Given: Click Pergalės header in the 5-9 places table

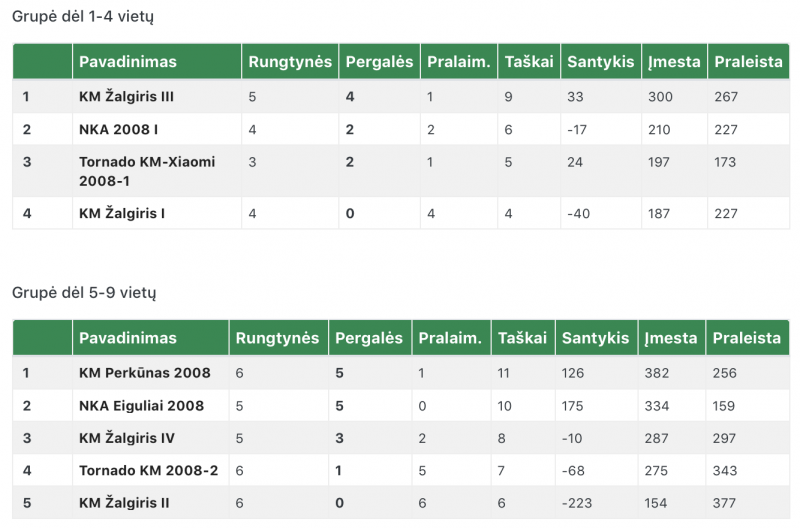Looking at the screenshot, I should pos(369,338).
